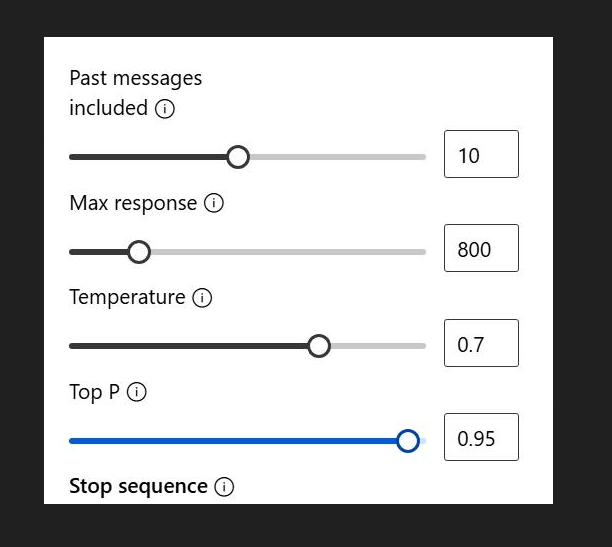612x547 pixels.
Task: Click the light gray part of Past messages track
Action: [x=338, y=157]
